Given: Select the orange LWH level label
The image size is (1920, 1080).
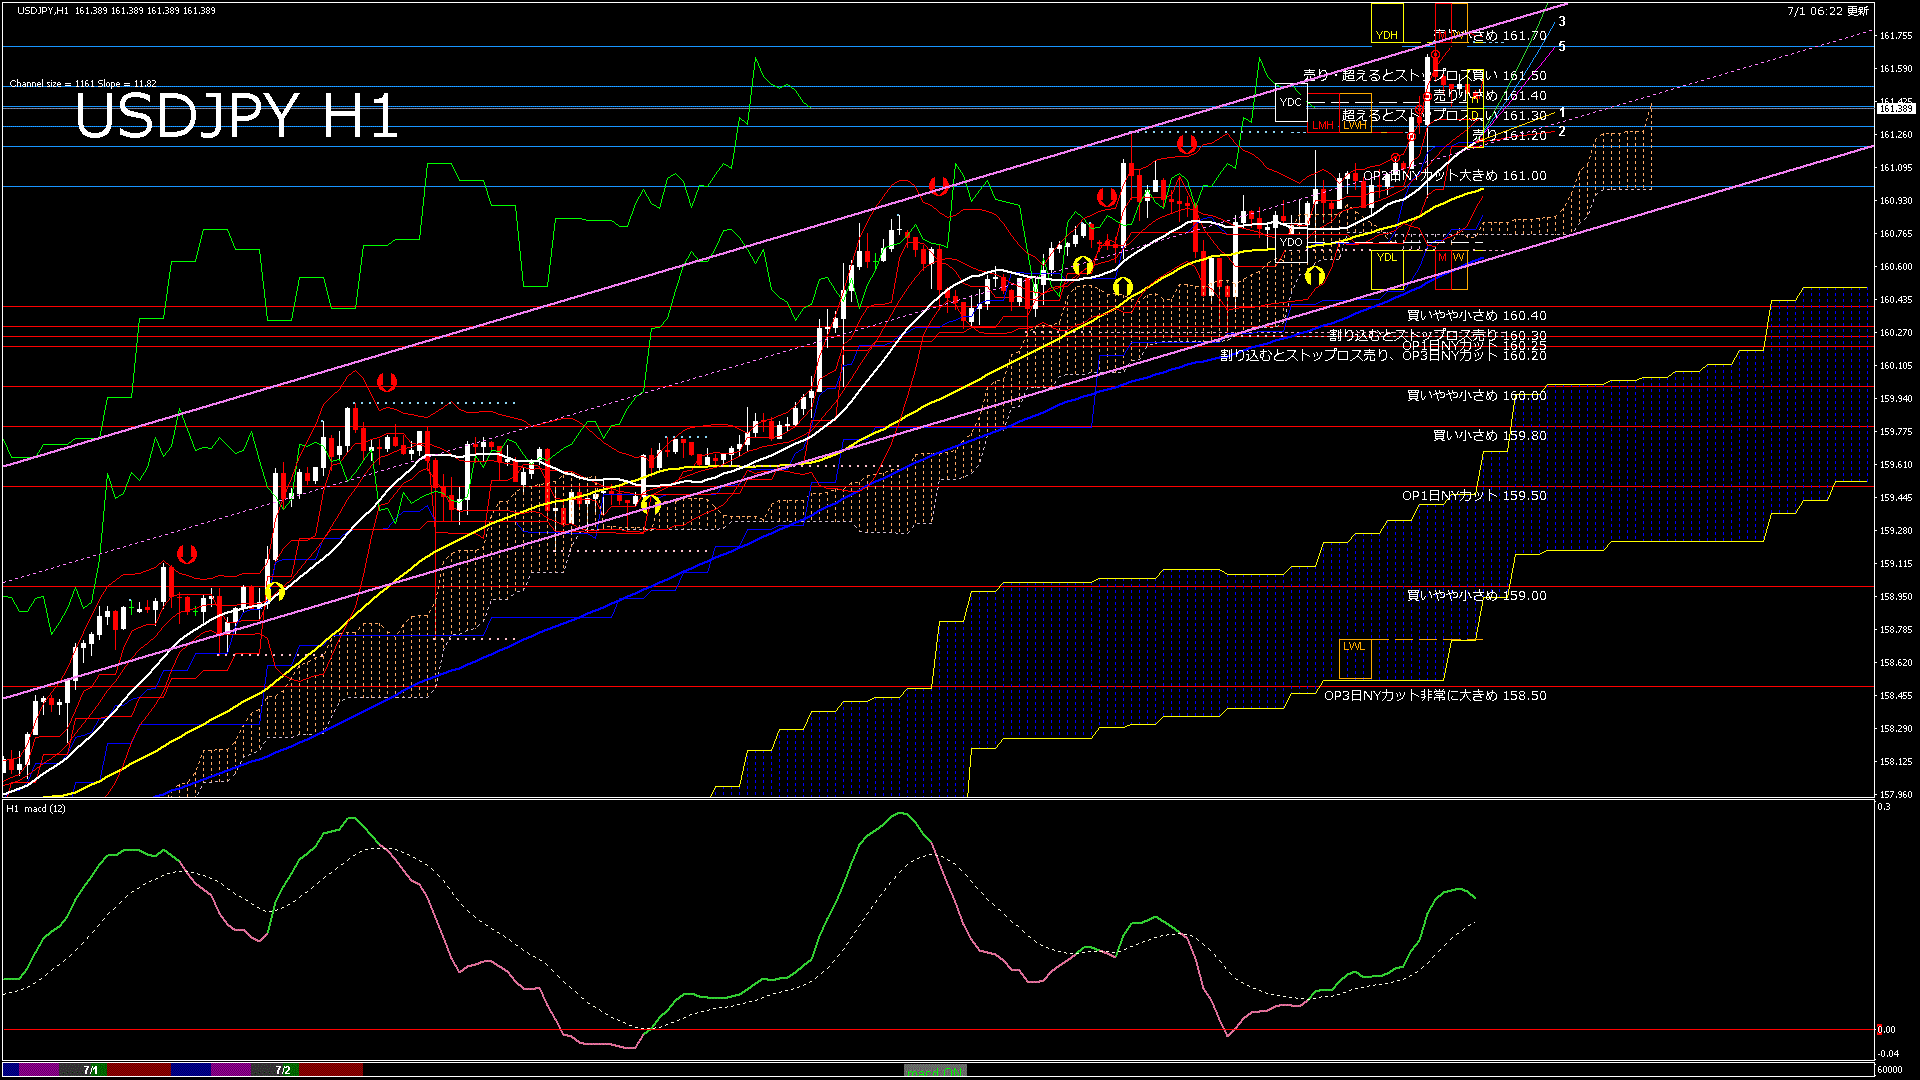Looking at the screenshot, I should click(1355, 126).
